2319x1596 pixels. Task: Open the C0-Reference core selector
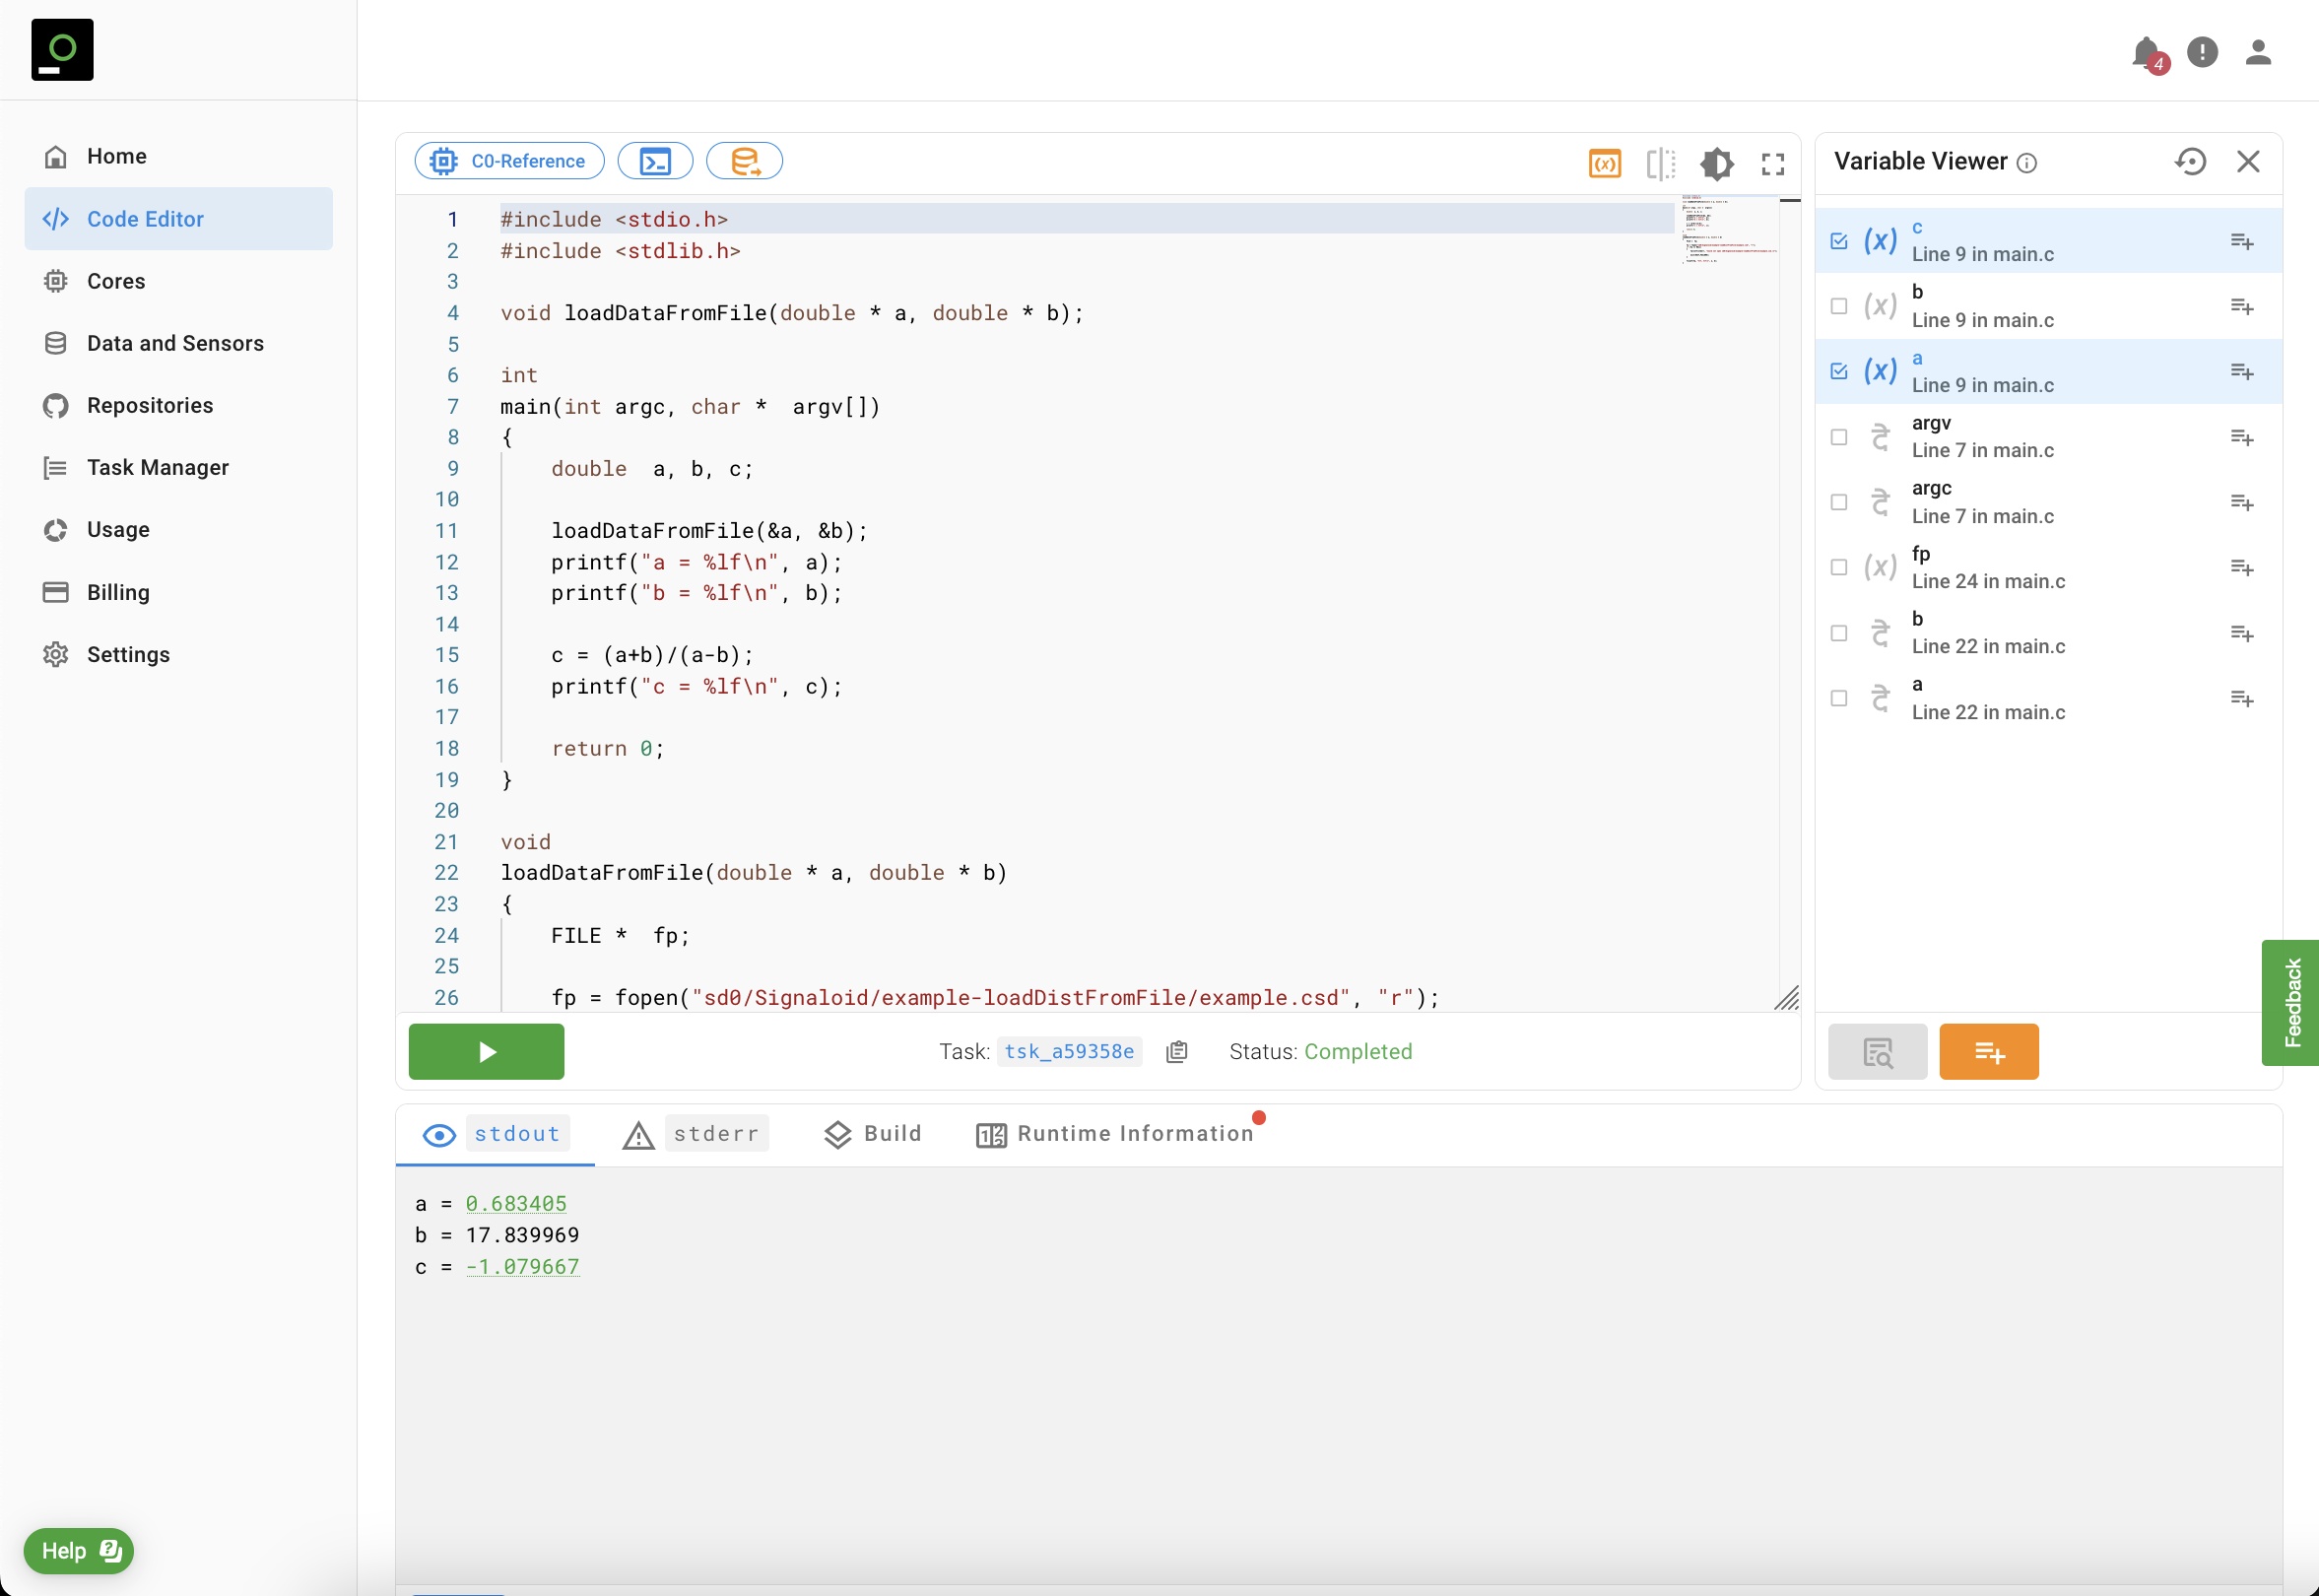pyautogui.click(x=509, y=161)
